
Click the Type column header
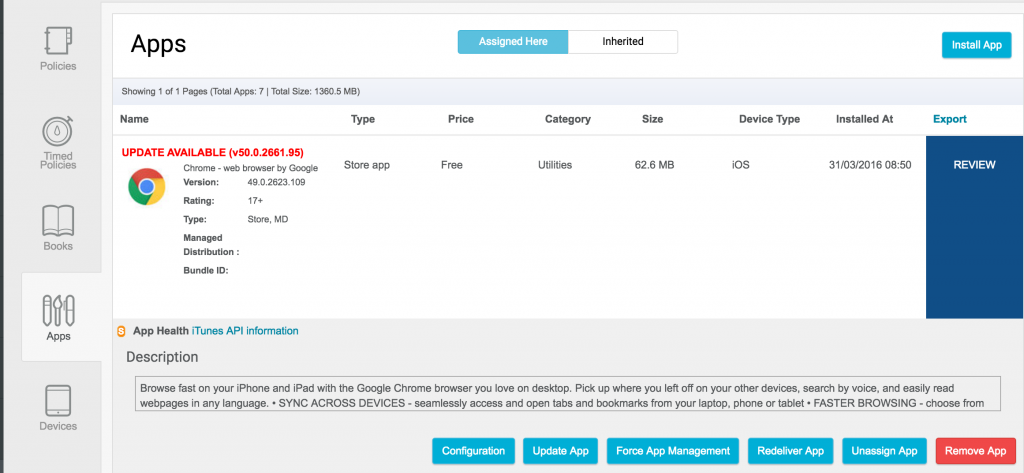pyautogui.click(x=362, y=119)
